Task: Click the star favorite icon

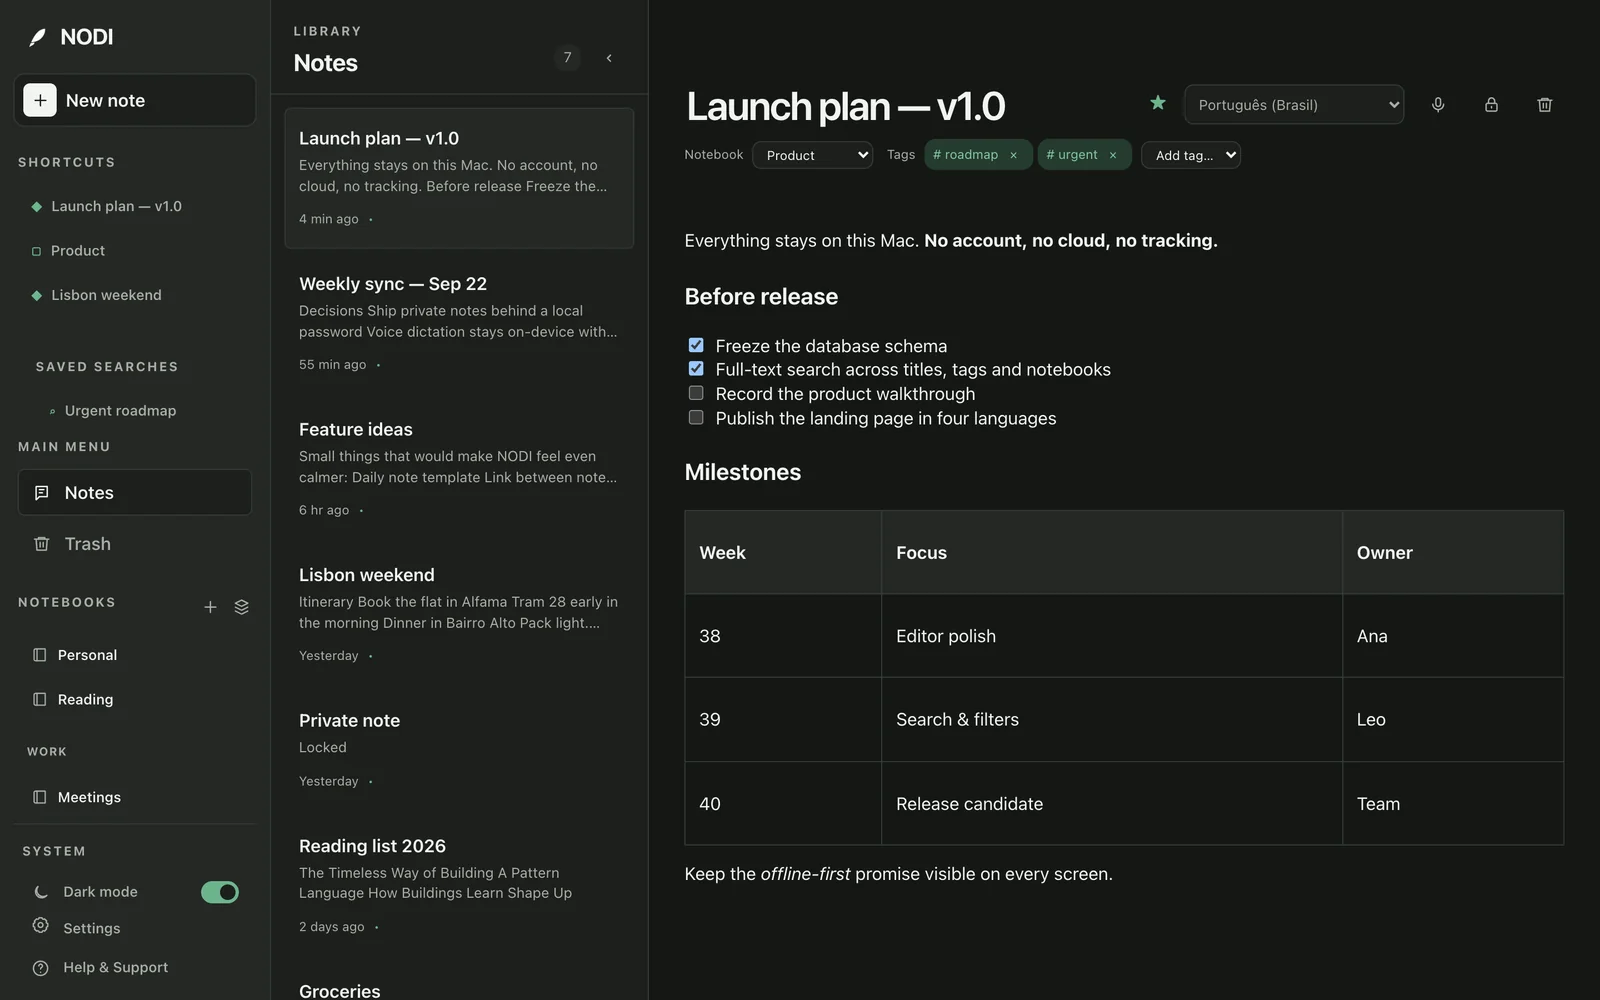Action: [1158, 103]
